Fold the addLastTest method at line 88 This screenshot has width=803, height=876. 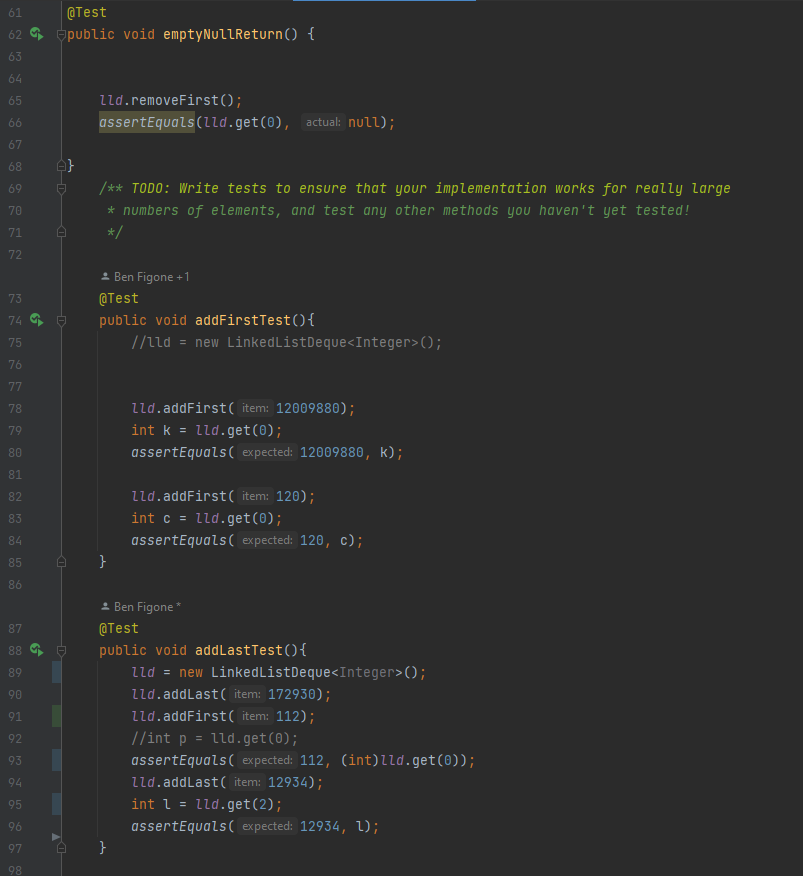61,650
